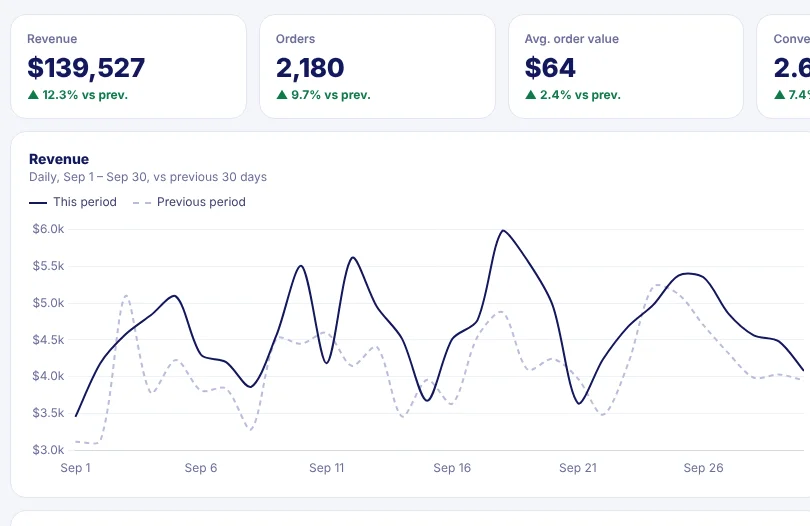Click the Revenue chart title
Screen dimensions: 810x526
click(59, 159)
